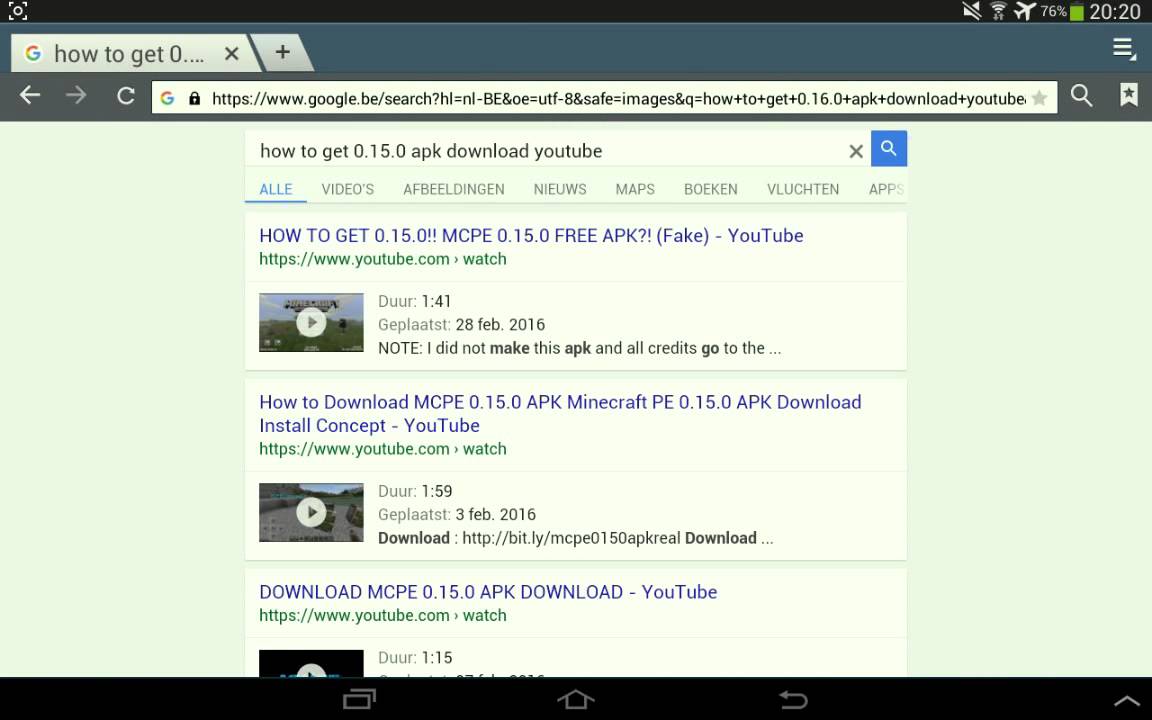Tap the 20:20 clock in the status bar
Viewport: 1152px width, 720px height.
(x=1115, y=12)
